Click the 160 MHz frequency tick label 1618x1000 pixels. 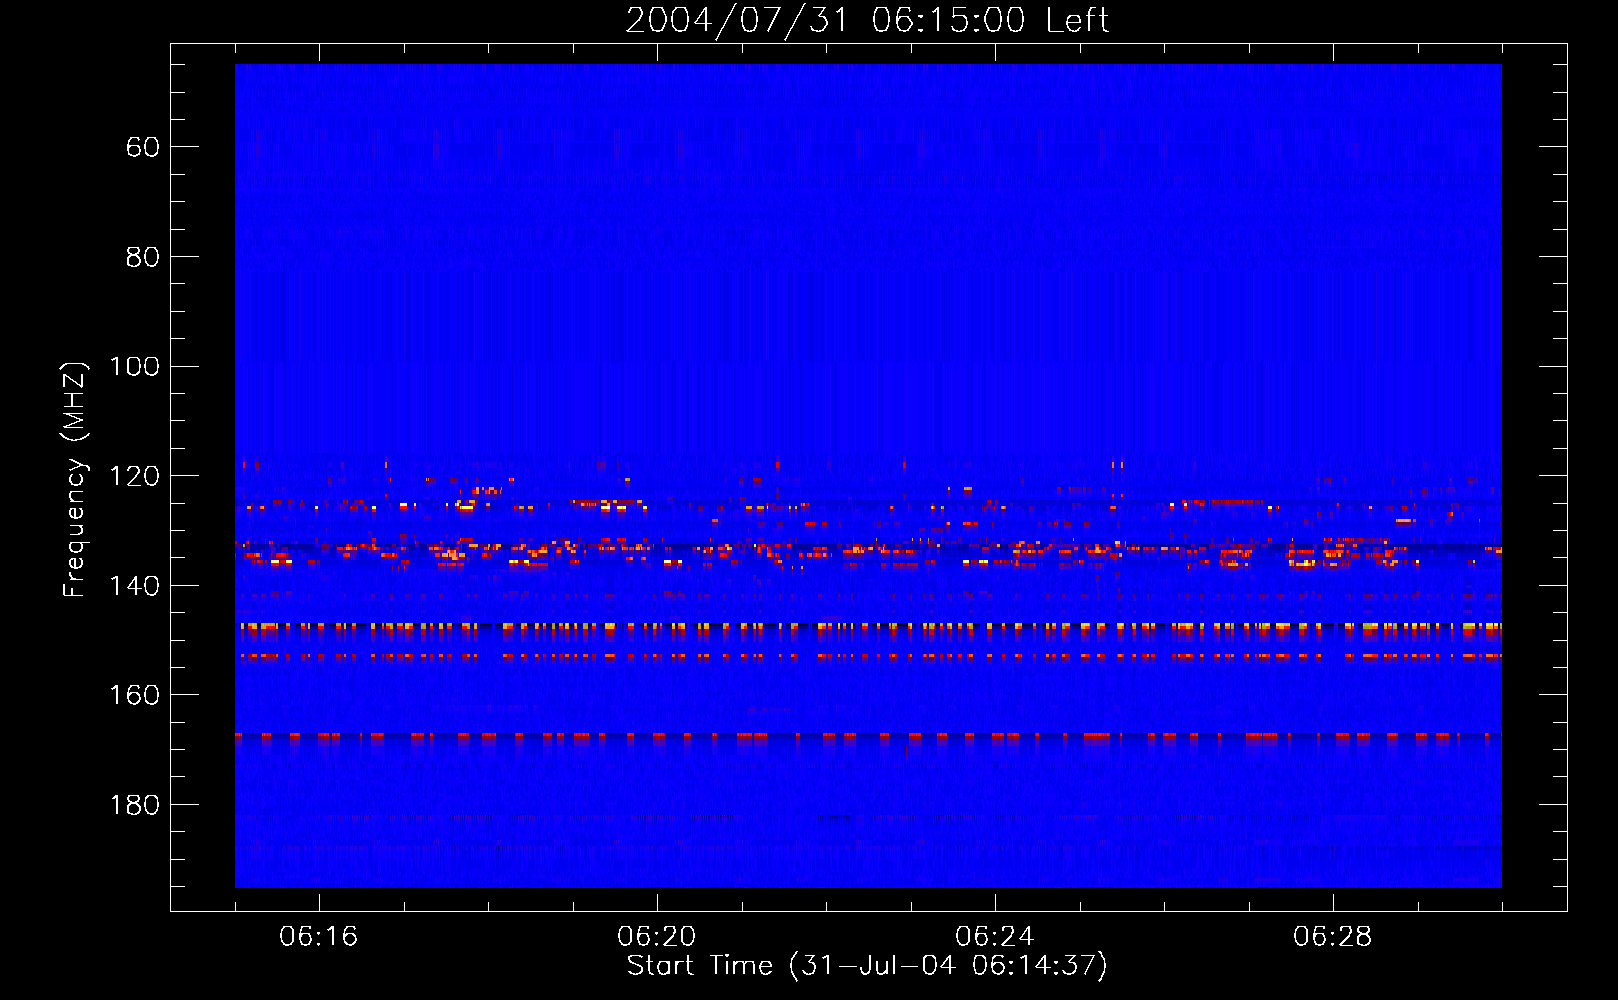pyautogui.click(x=134, y=695)
